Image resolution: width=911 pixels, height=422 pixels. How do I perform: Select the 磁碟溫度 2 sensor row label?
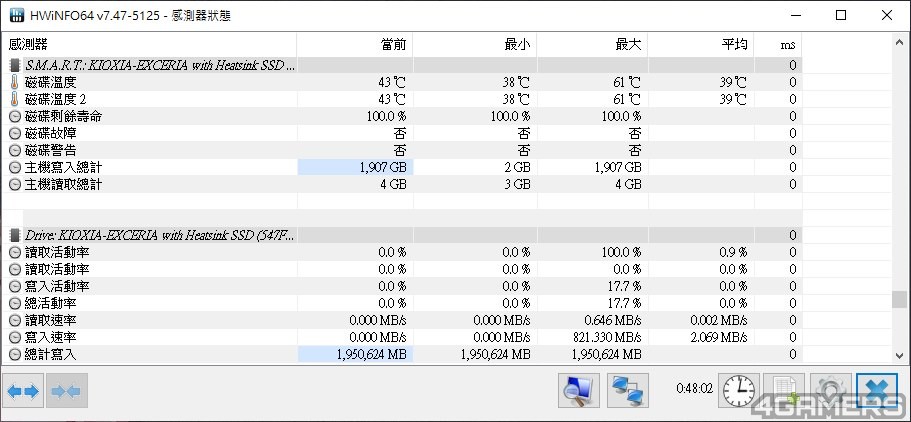click(56, 99)
